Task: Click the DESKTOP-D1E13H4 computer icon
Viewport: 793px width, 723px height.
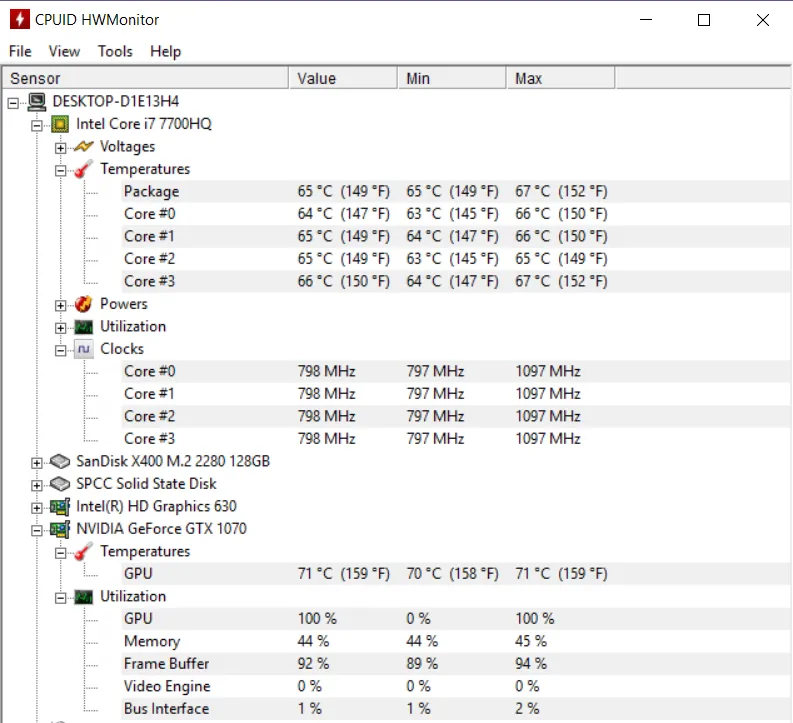Action: pyautogui.click(x=36, y=102)
